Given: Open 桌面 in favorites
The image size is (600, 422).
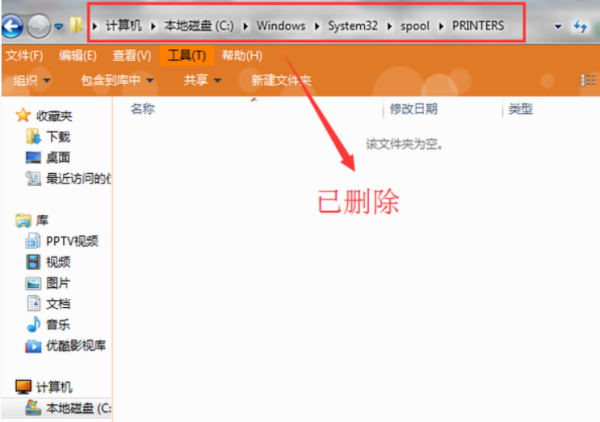Looking at the screenshot, I should (x=58, y=157).
